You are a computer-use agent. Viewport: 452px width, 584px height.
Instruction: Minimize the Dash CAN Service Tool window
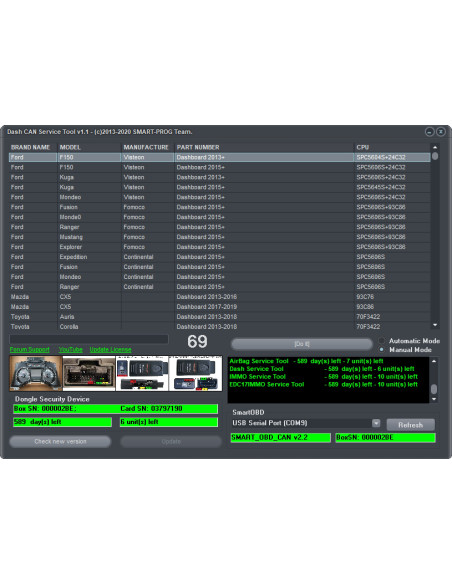click(429, 131)
